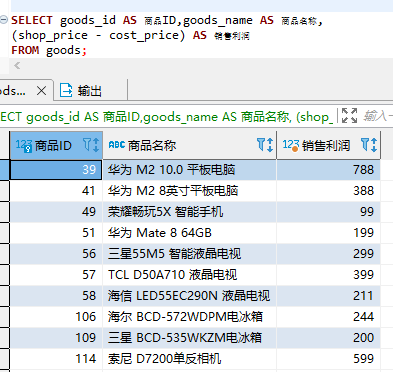
Task: Select cell TCL D50A710 液晶电视
Action: 189,275
